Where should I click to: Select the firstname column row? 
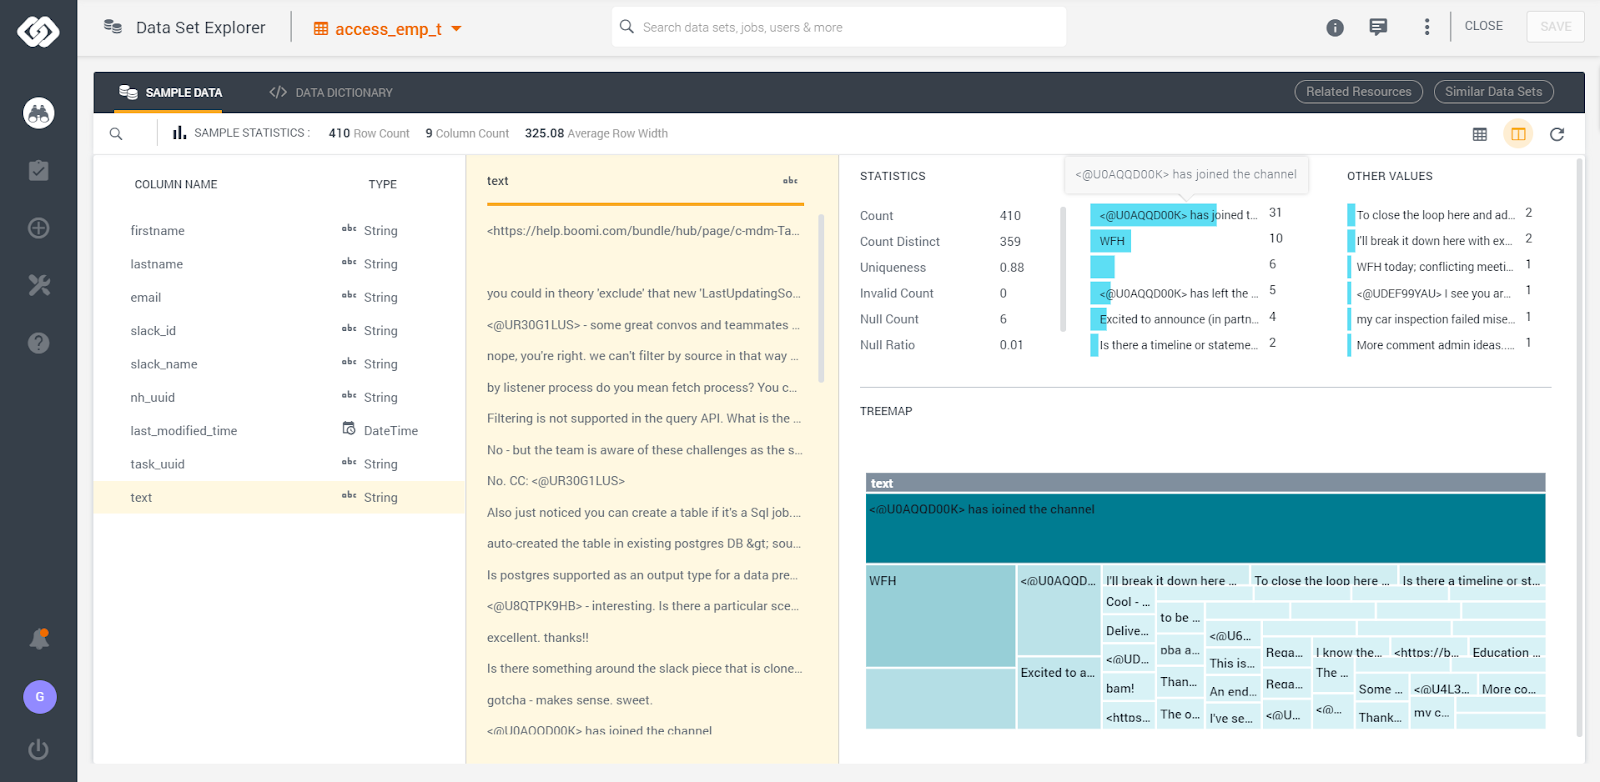(279, 230)
